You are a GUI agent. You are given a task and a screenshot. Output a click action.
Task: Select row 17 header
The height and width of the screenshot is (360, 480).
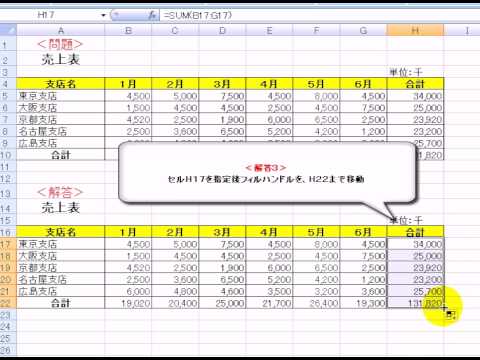tap(8, 244)
